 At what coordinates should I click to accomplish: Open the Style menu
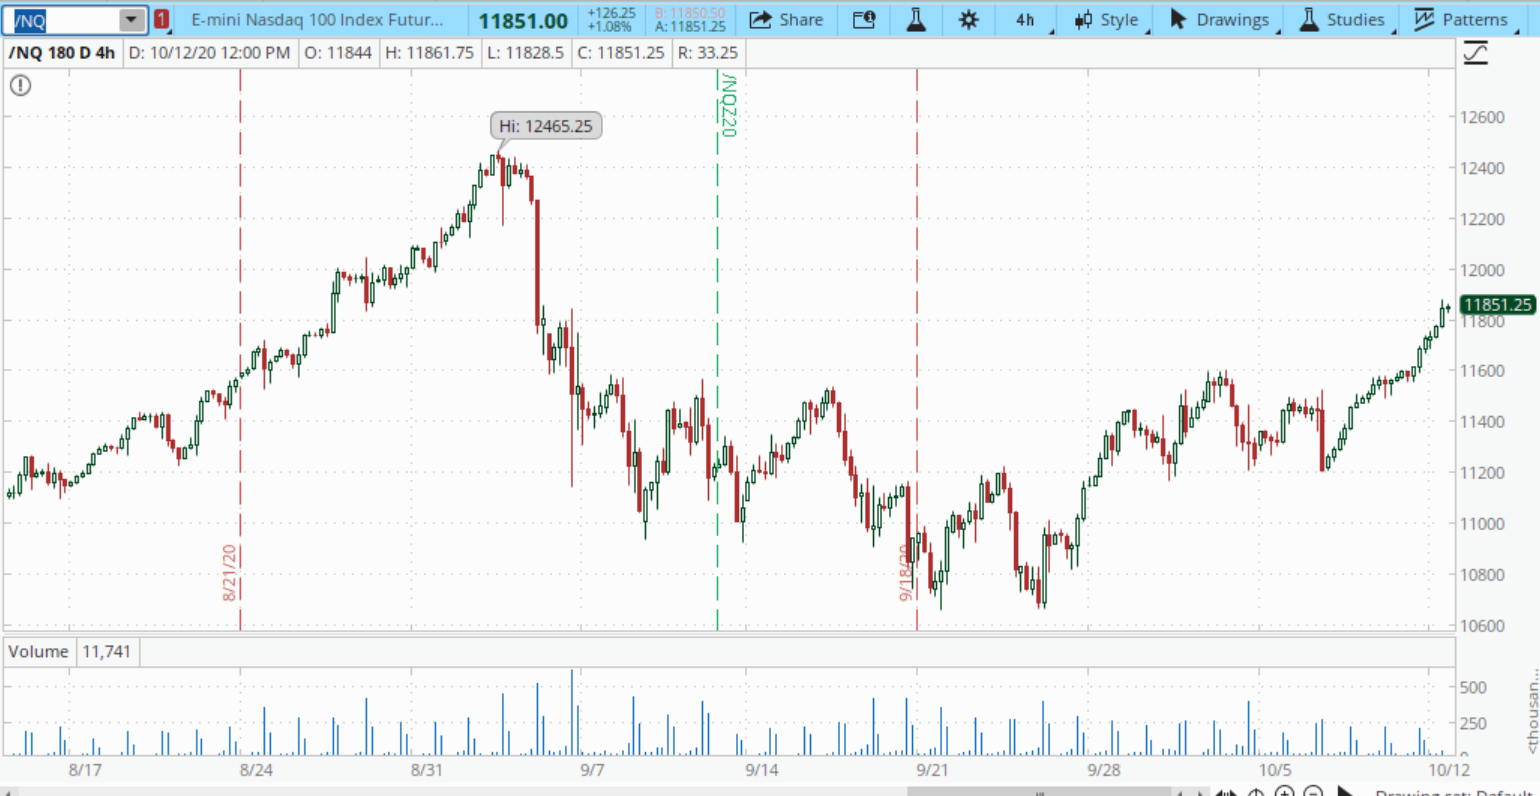click(1106, 20)
